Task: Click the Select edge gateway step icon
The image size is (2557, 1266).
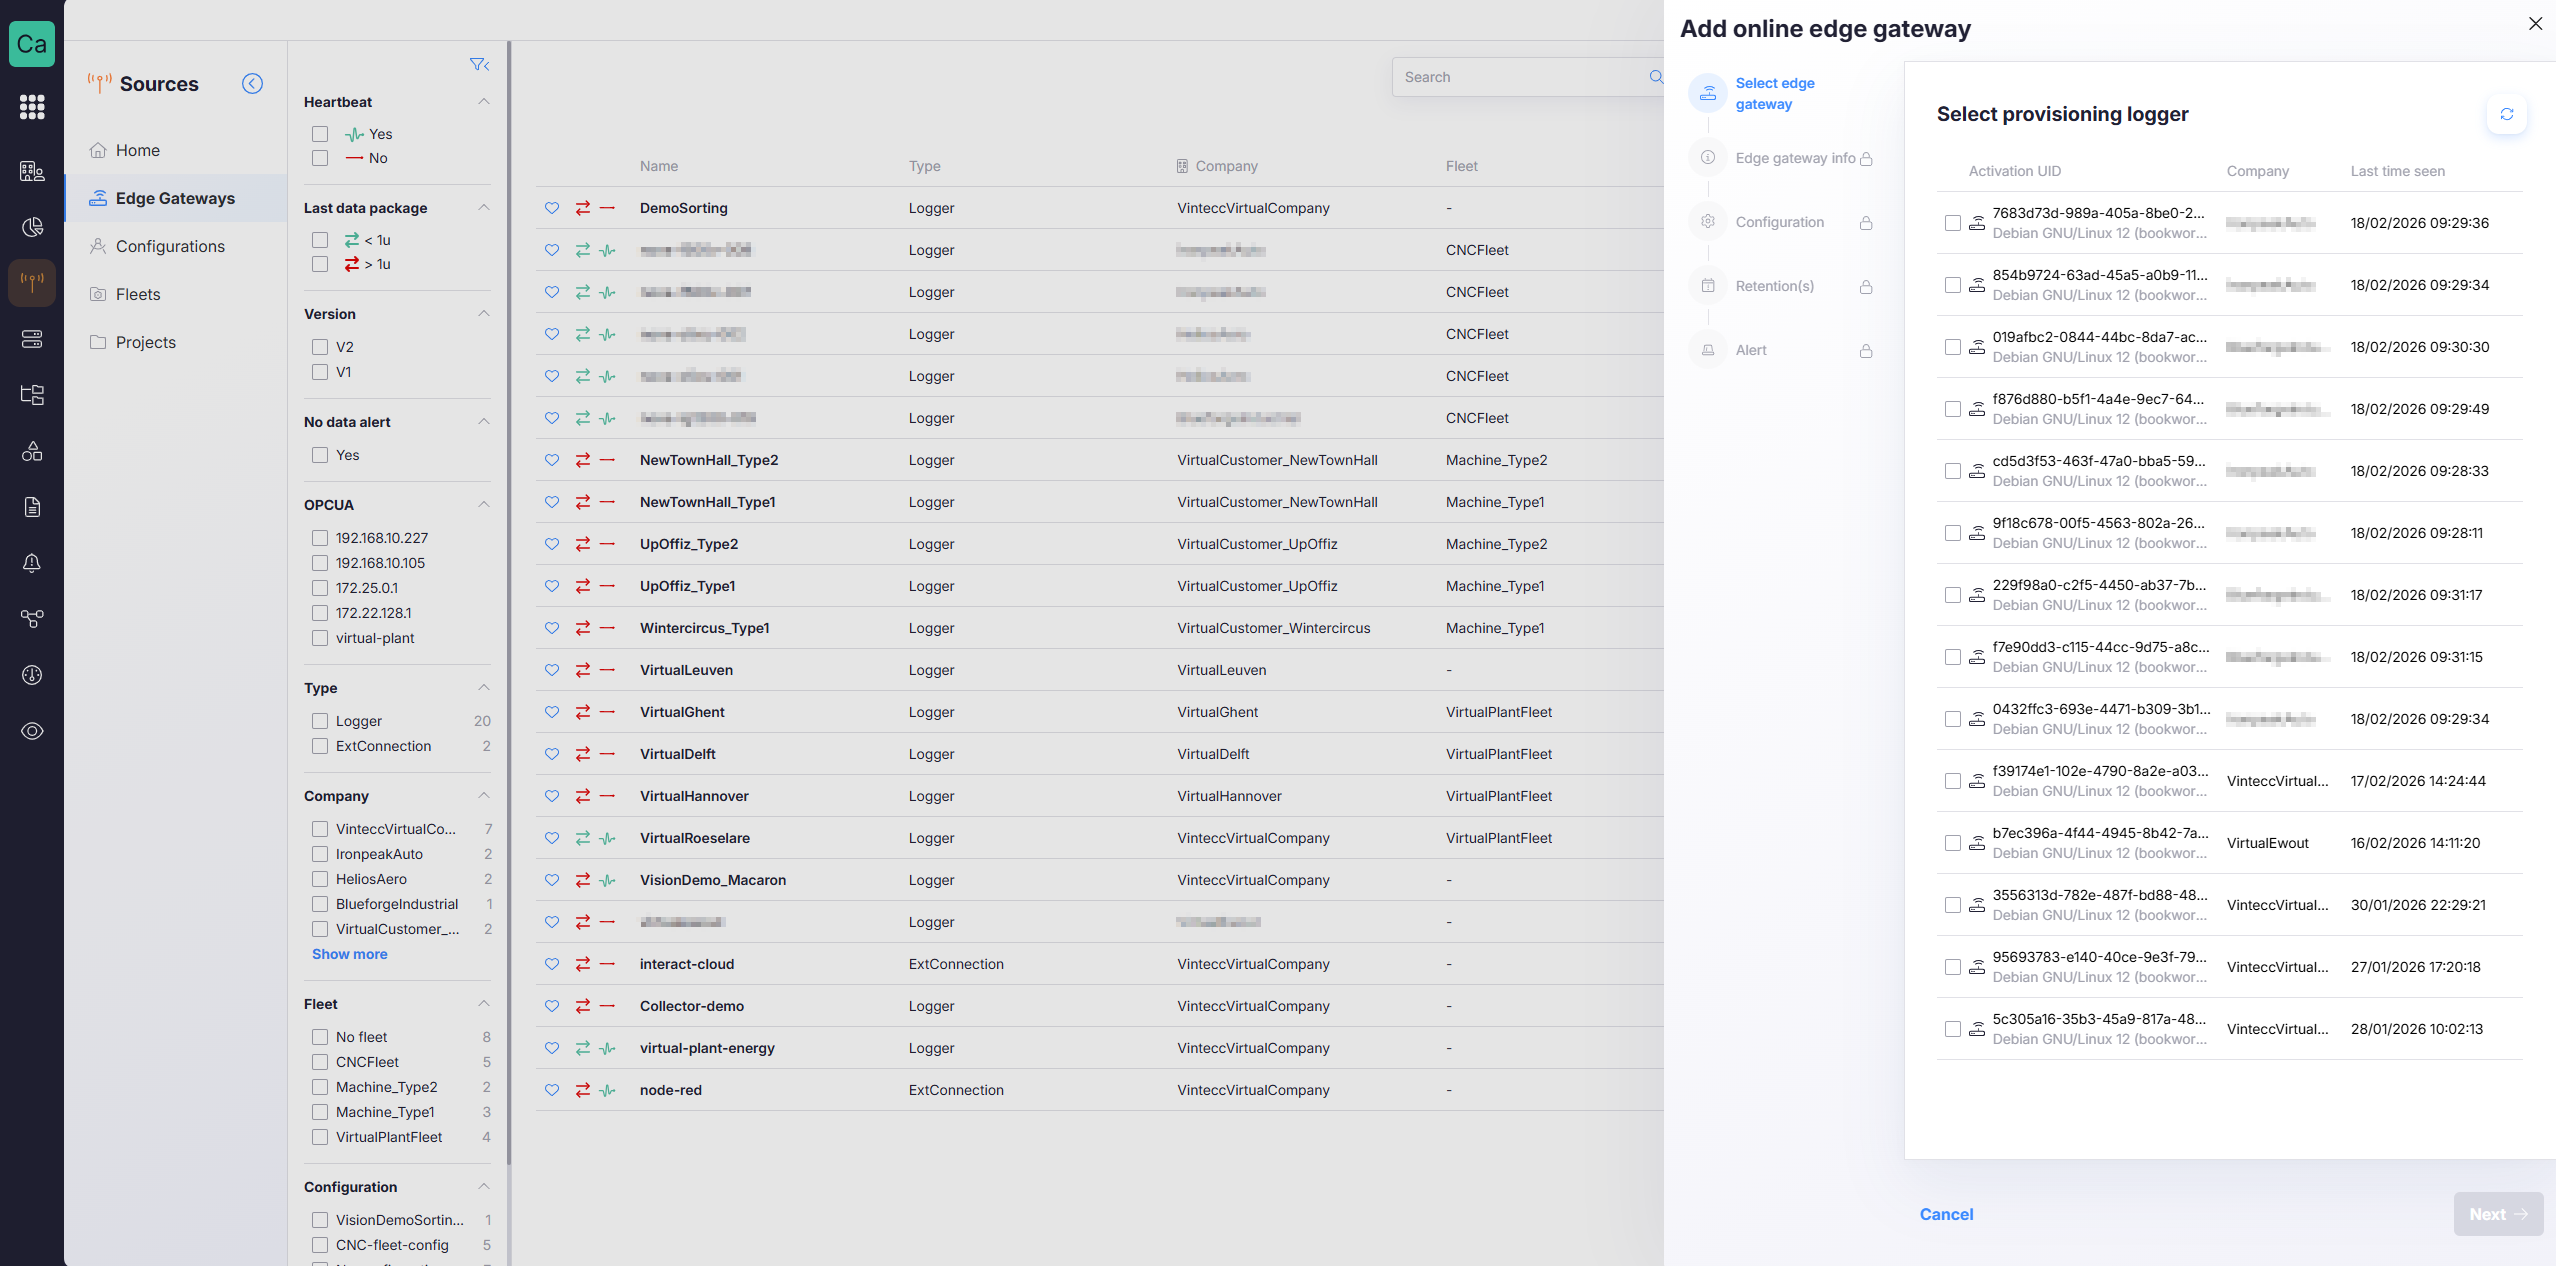Action: 1708,93
